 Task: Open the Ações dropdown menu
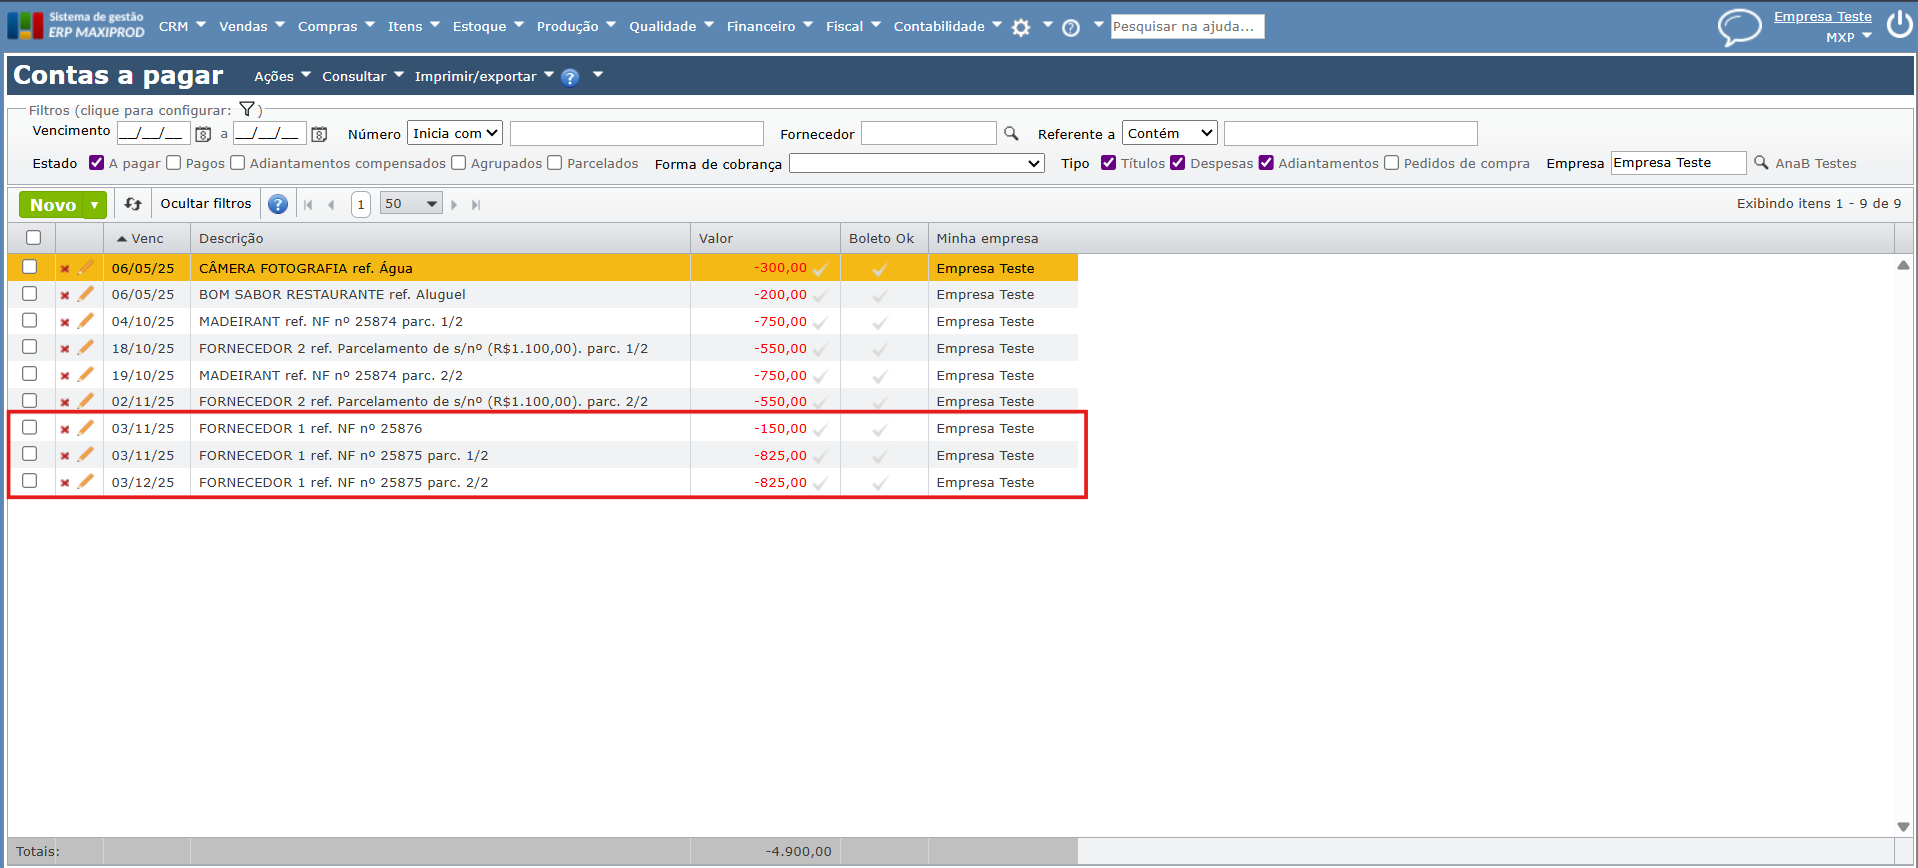pyautogui.click(x=282, y=77)
